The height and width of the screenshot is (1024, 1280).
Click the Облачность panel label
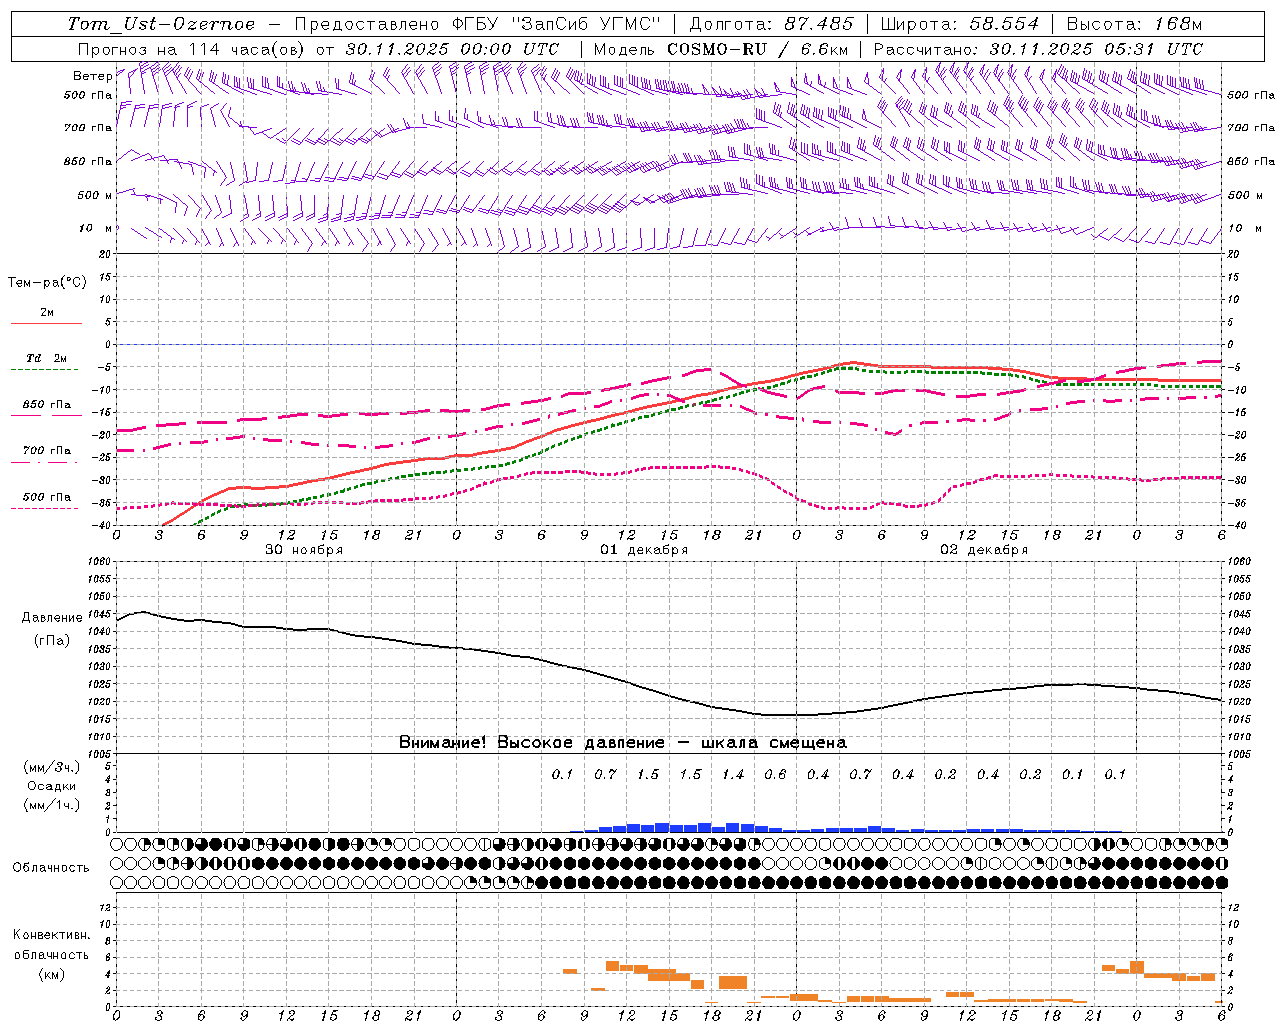point(51,867)
